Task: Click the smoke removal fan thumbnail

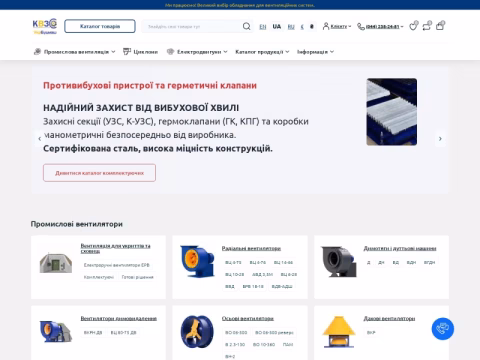Action: click(x=56, y=331)
